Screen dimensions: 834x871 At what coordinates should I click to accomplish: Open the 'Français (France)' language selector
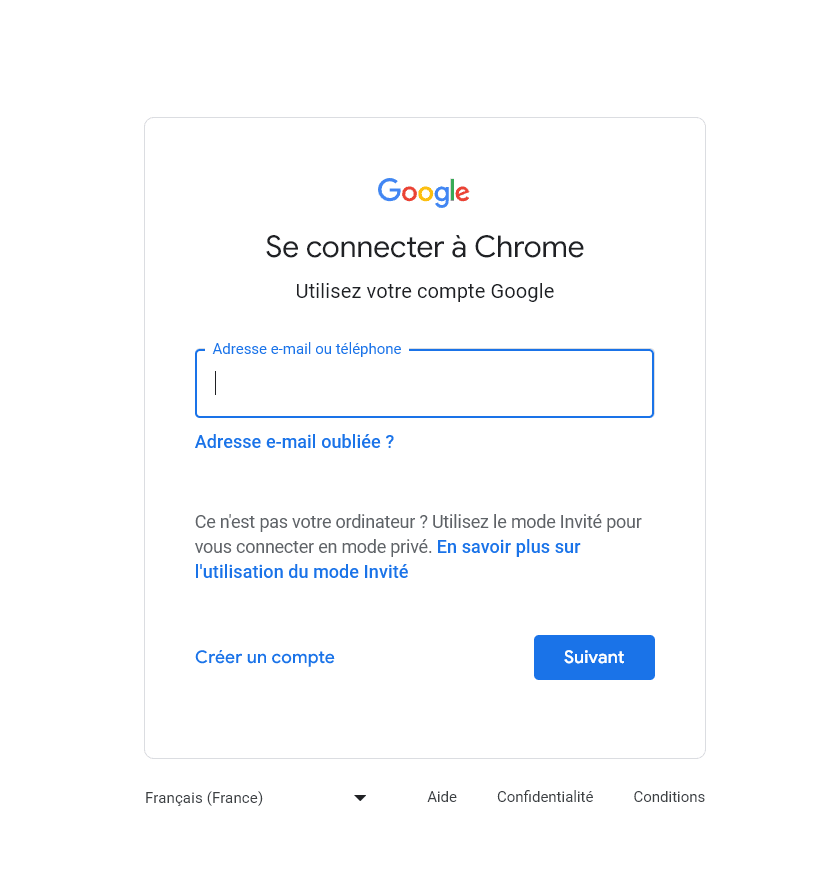click(x=256, y=798)
